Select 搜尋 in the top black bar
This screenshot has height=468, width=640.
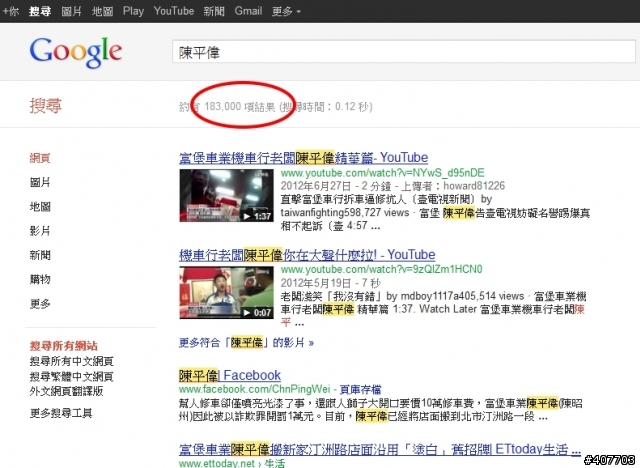[x=40, y=11]
